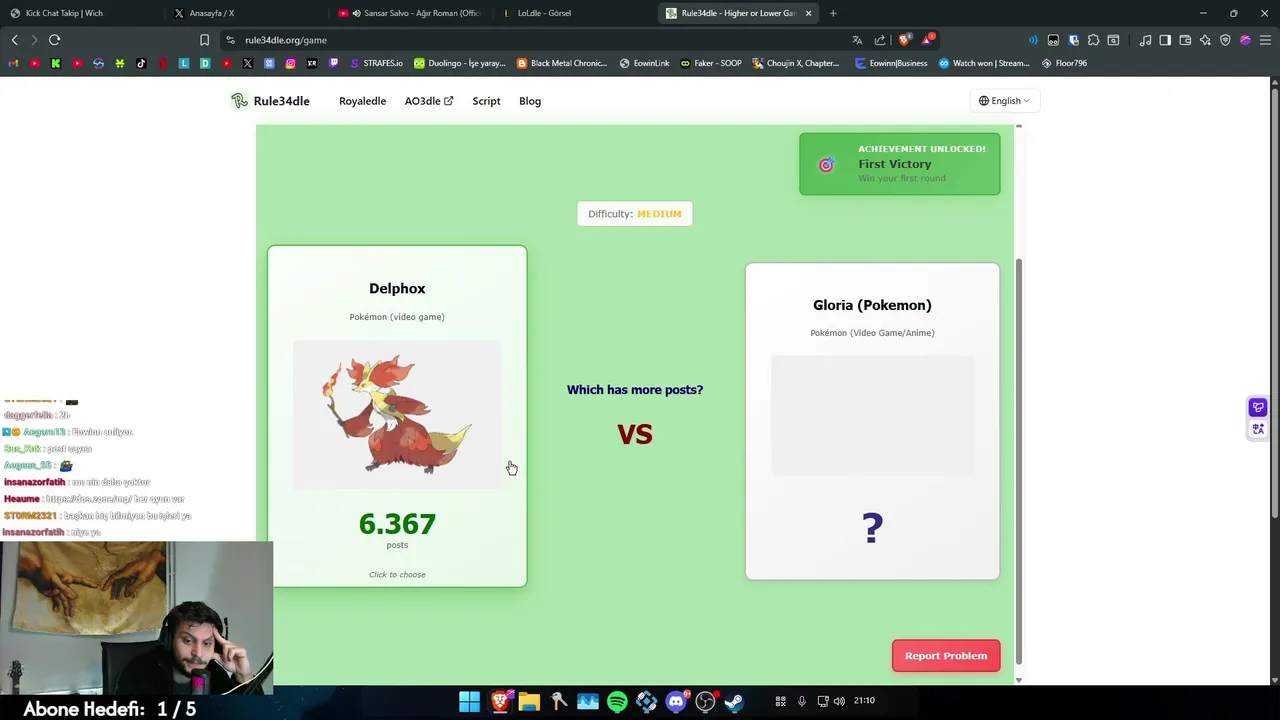Viewport: 1280px width, 720px height.
Task: Open Steam from the taskbar
Action: [734, 701]
